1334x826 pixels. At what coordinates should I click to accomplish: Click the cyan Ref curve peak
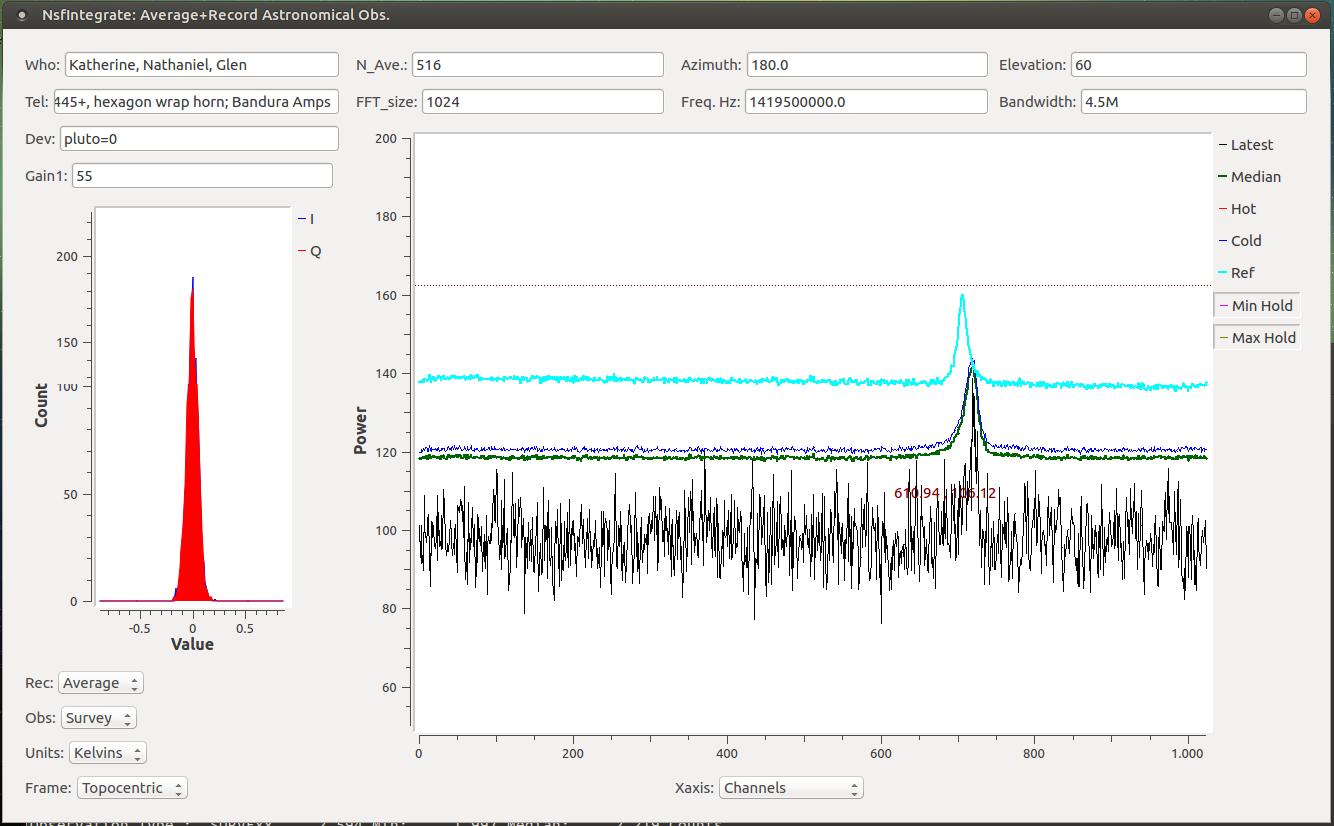(962, 297)
